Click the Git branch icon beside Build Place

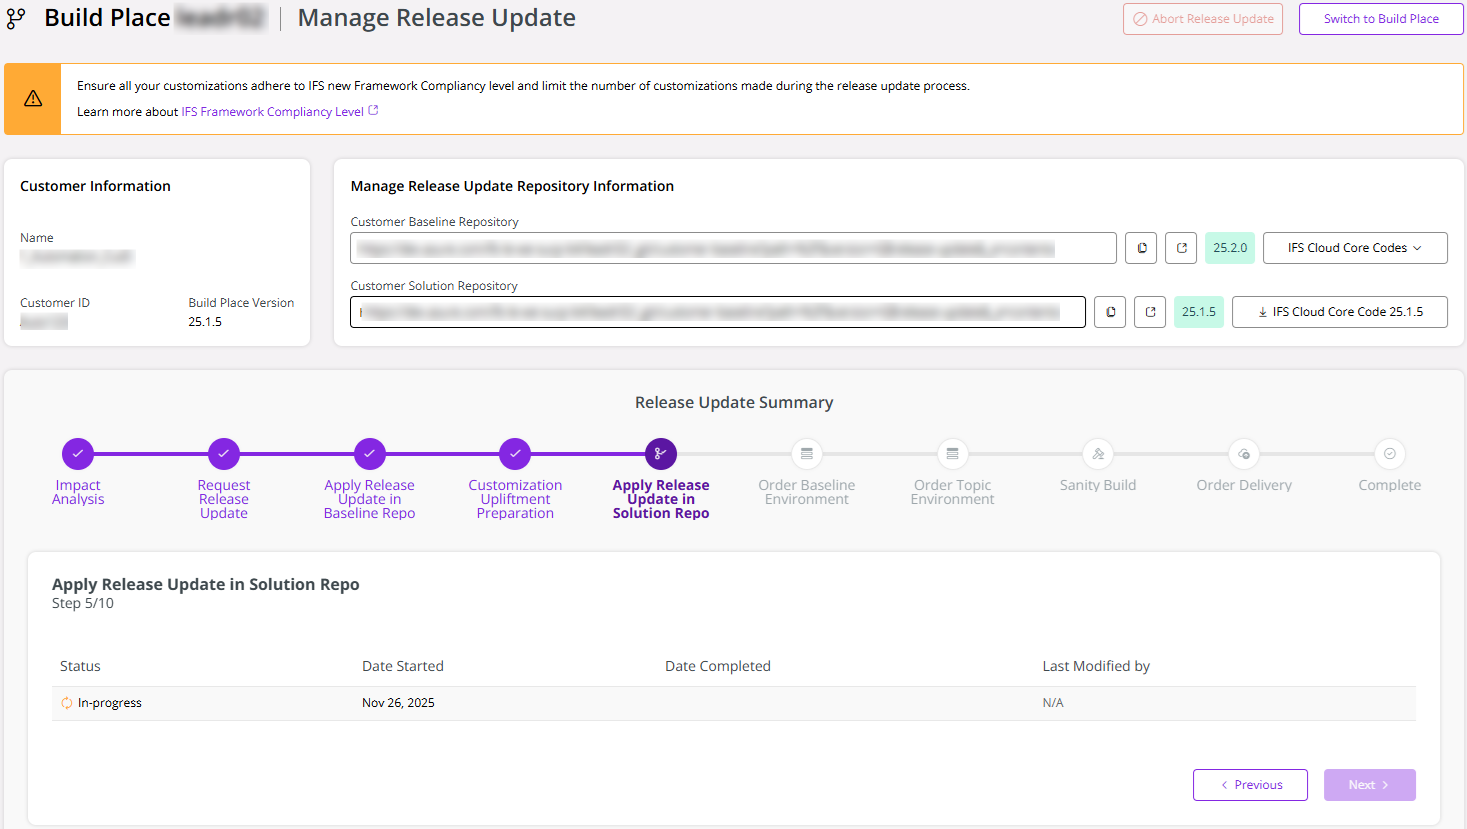[15, 17]
